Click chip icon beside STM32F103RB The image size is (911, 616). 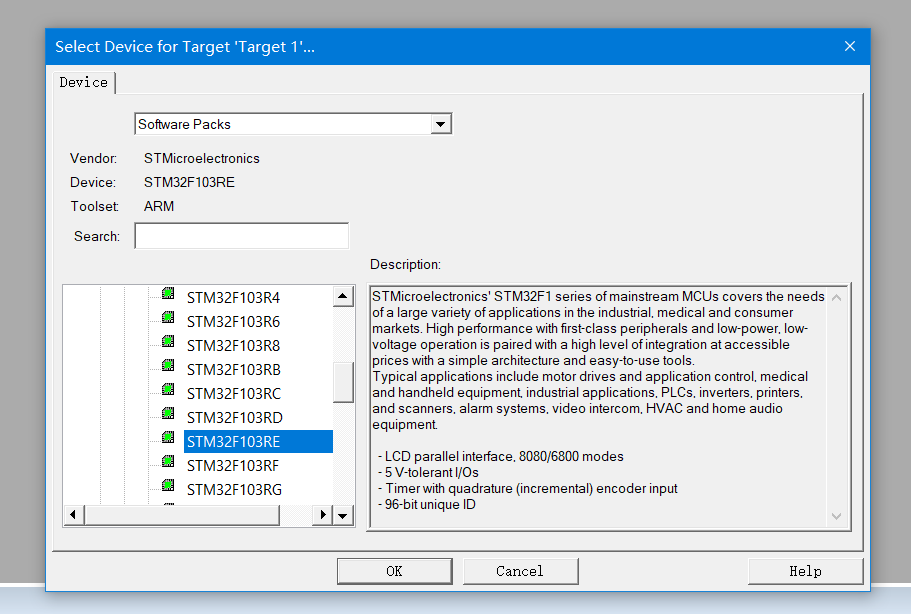coord(168,366)
